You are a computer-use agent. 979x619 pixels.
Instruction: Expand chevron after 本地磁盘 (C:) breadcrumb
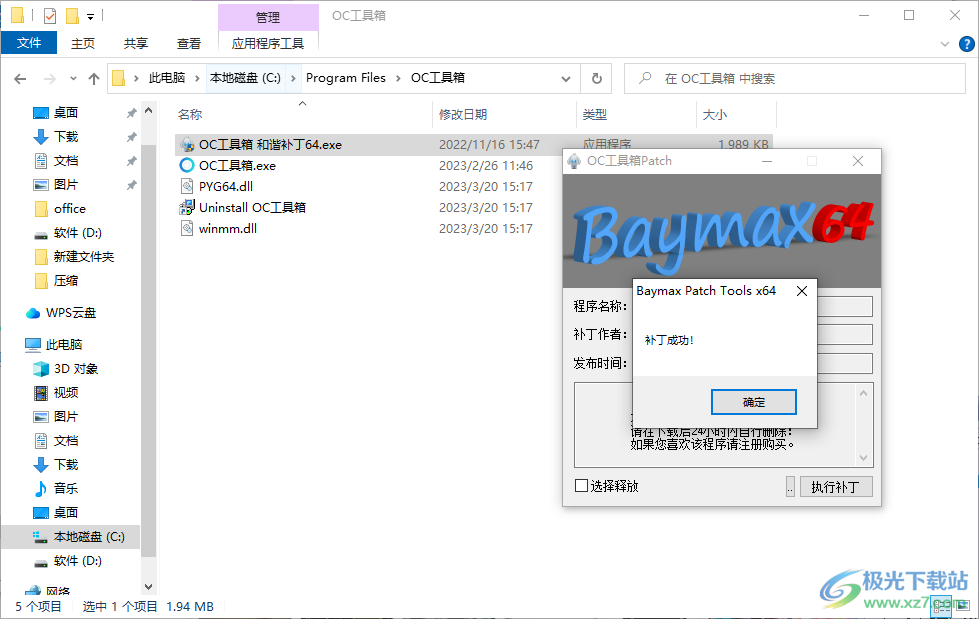tap(293, 78)
